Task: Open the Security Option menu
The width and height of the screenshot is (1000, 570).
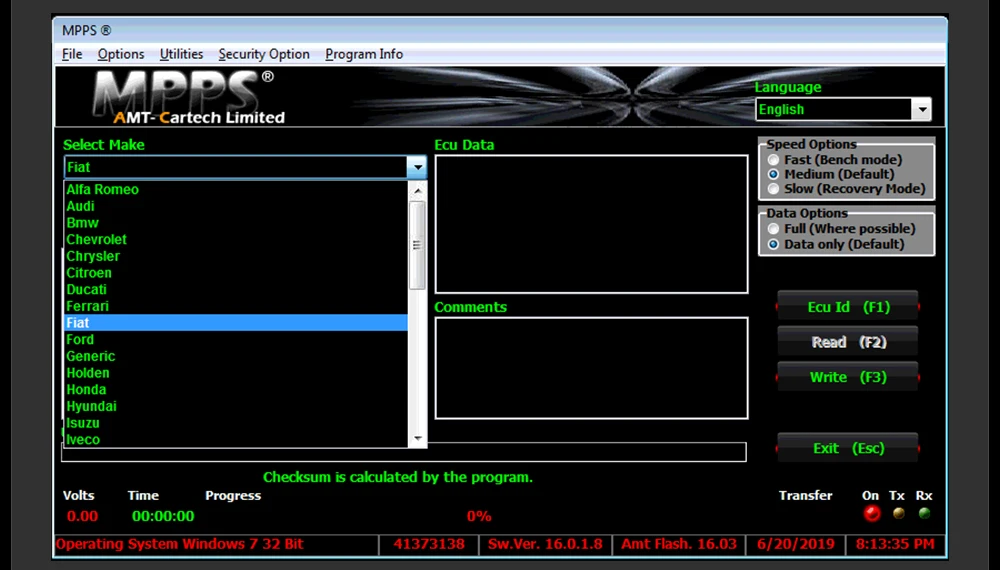Action: (x=264, y=54)
